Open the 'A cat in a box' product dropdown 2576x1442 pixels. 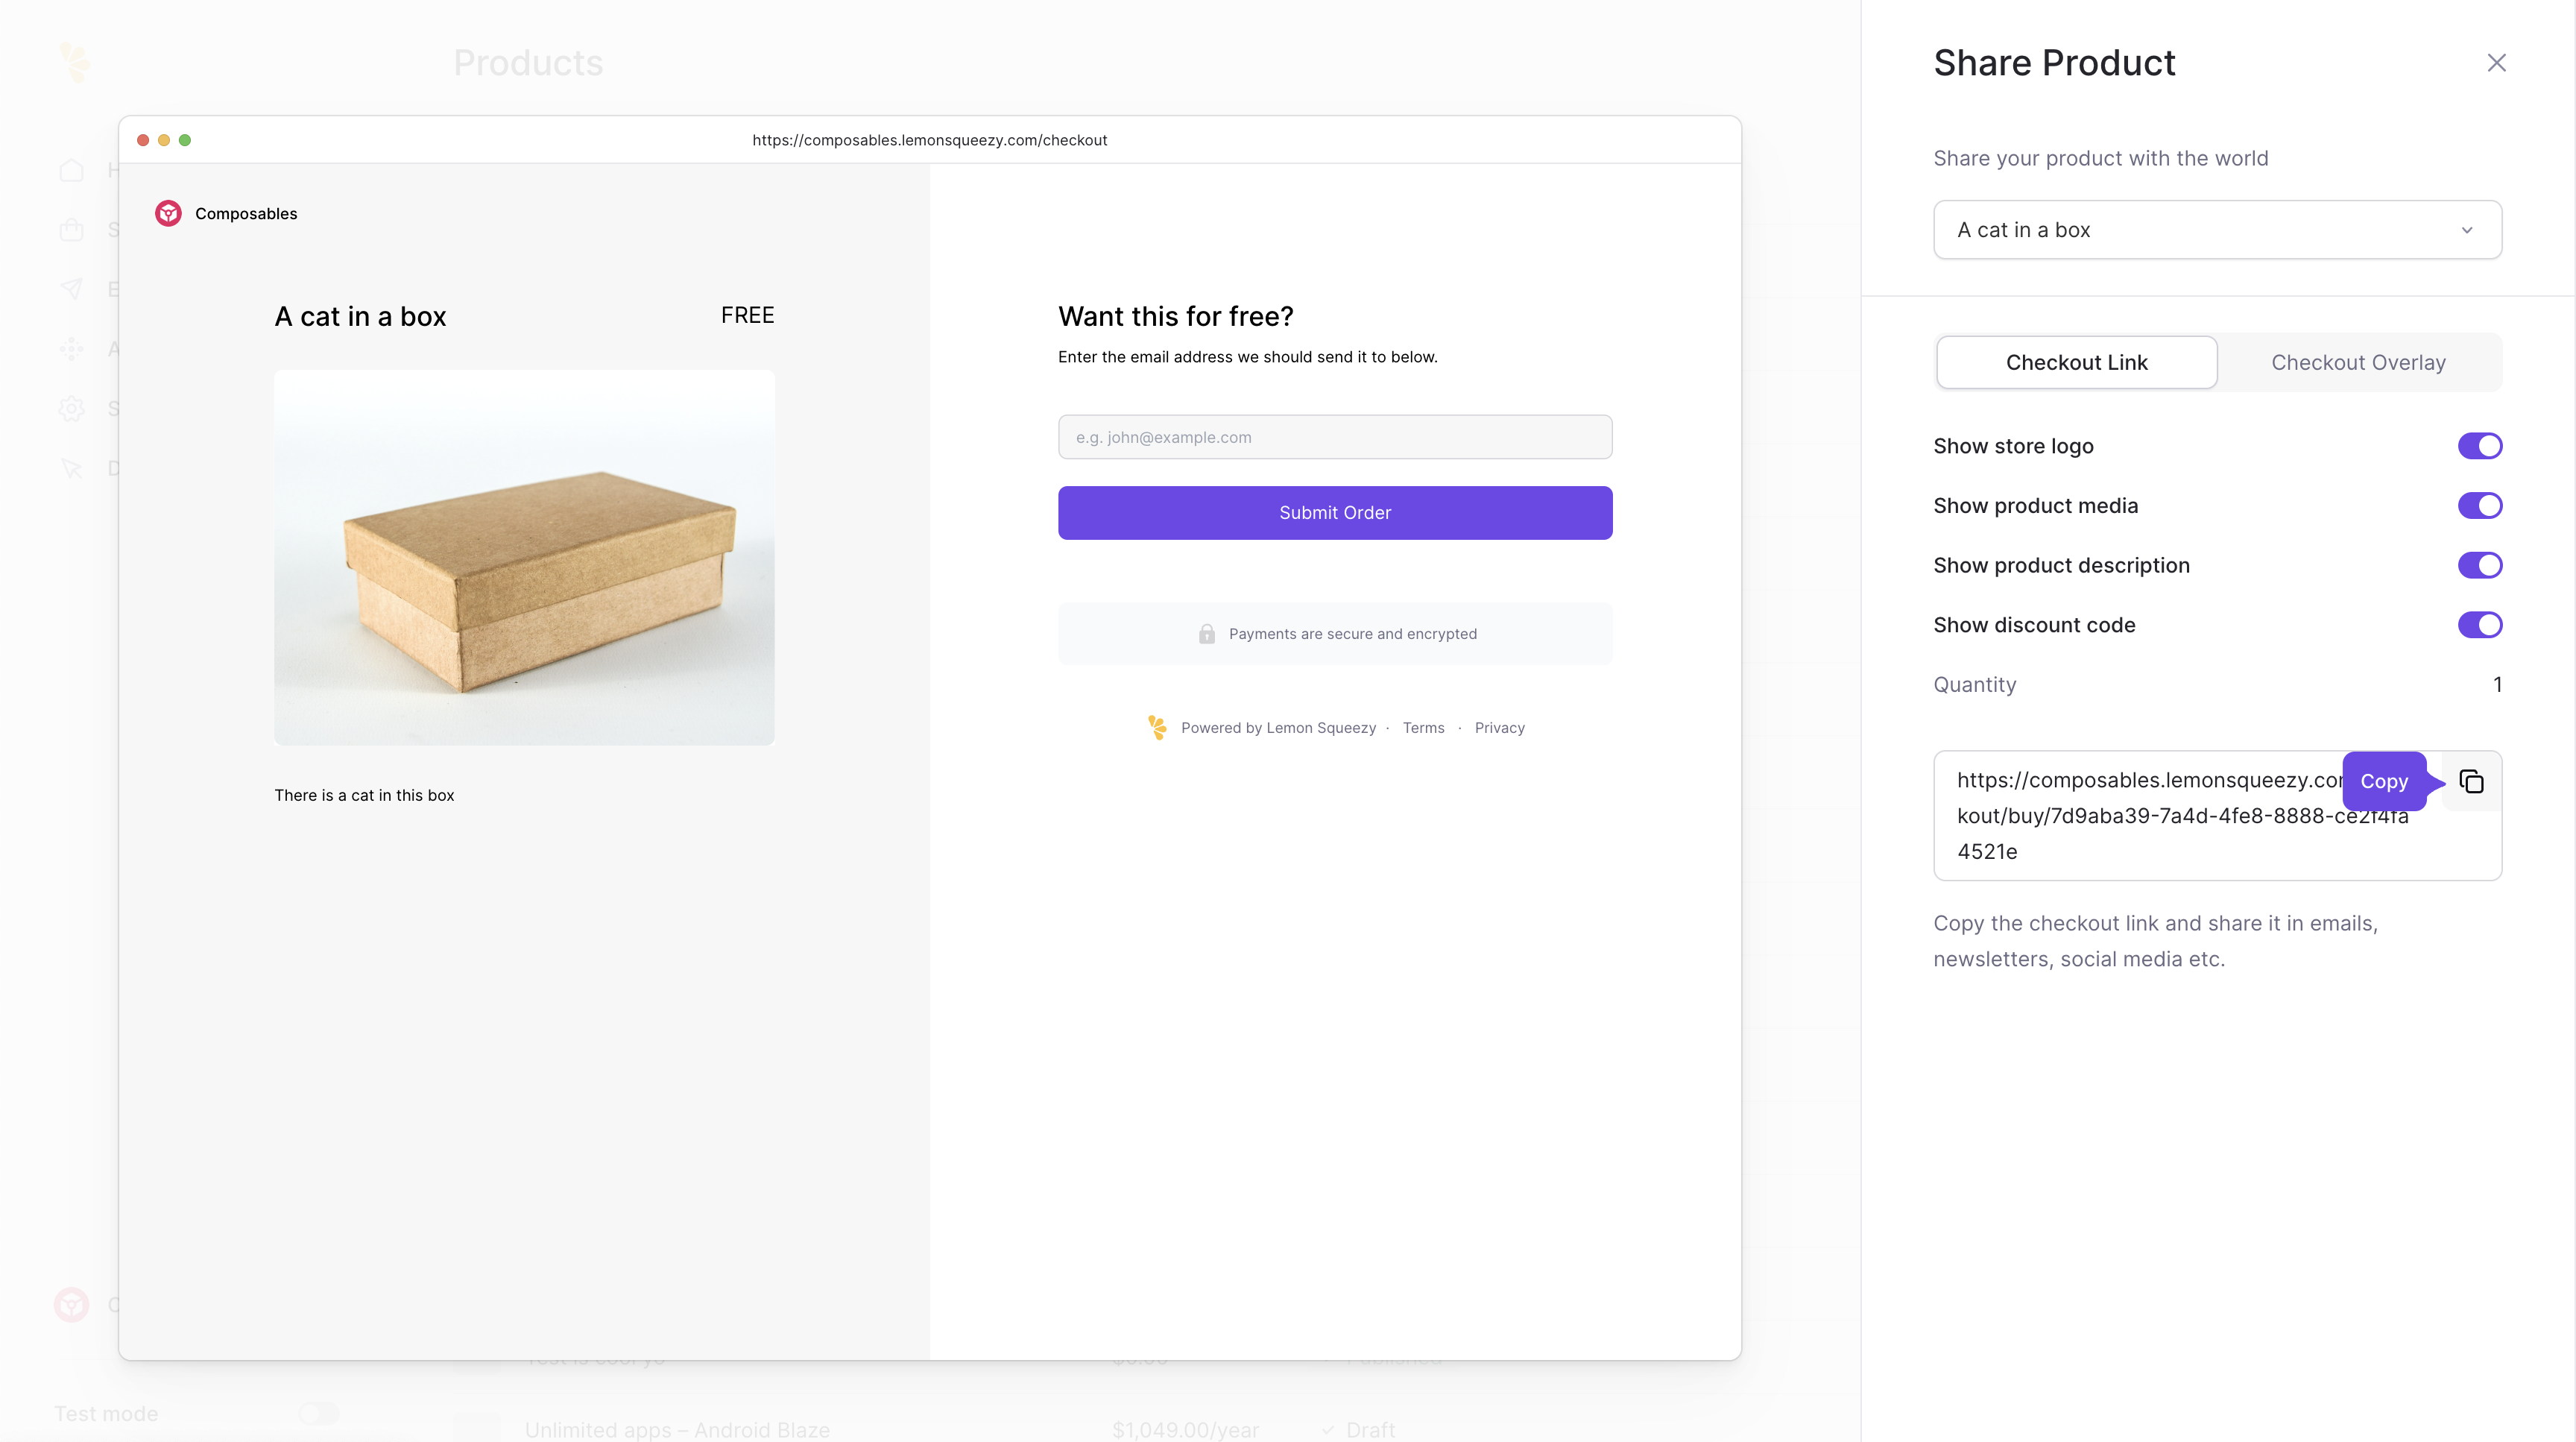click(x=2217, y=230)
